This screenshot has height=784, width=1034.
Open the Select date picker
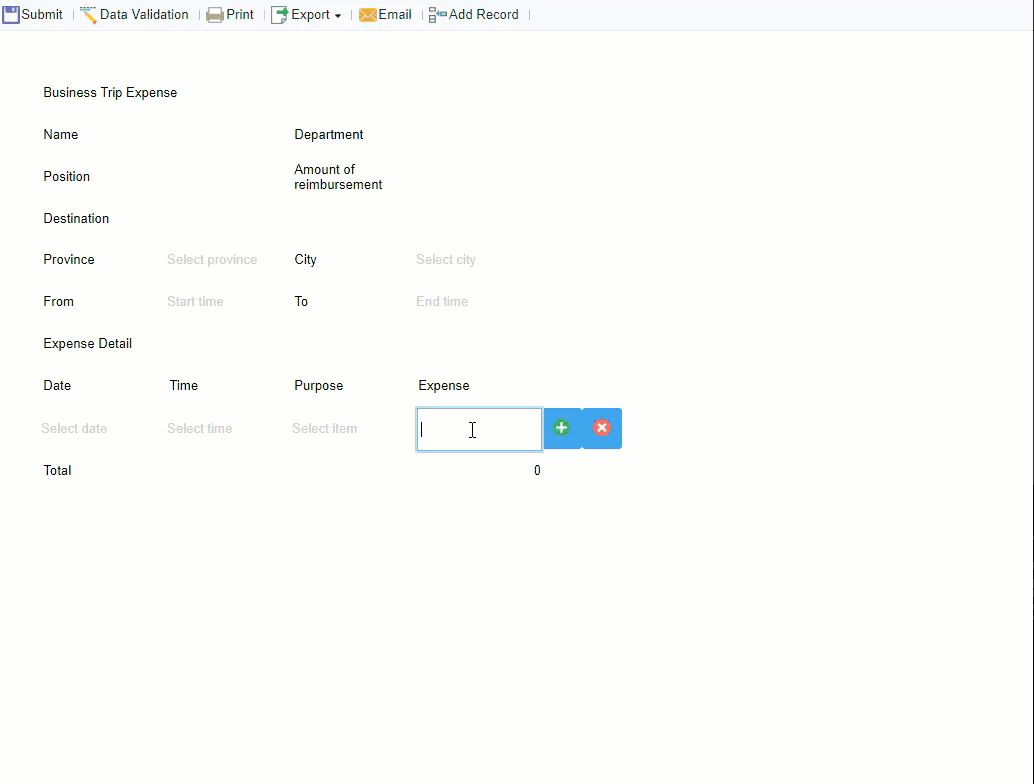(x=74, y=429)
